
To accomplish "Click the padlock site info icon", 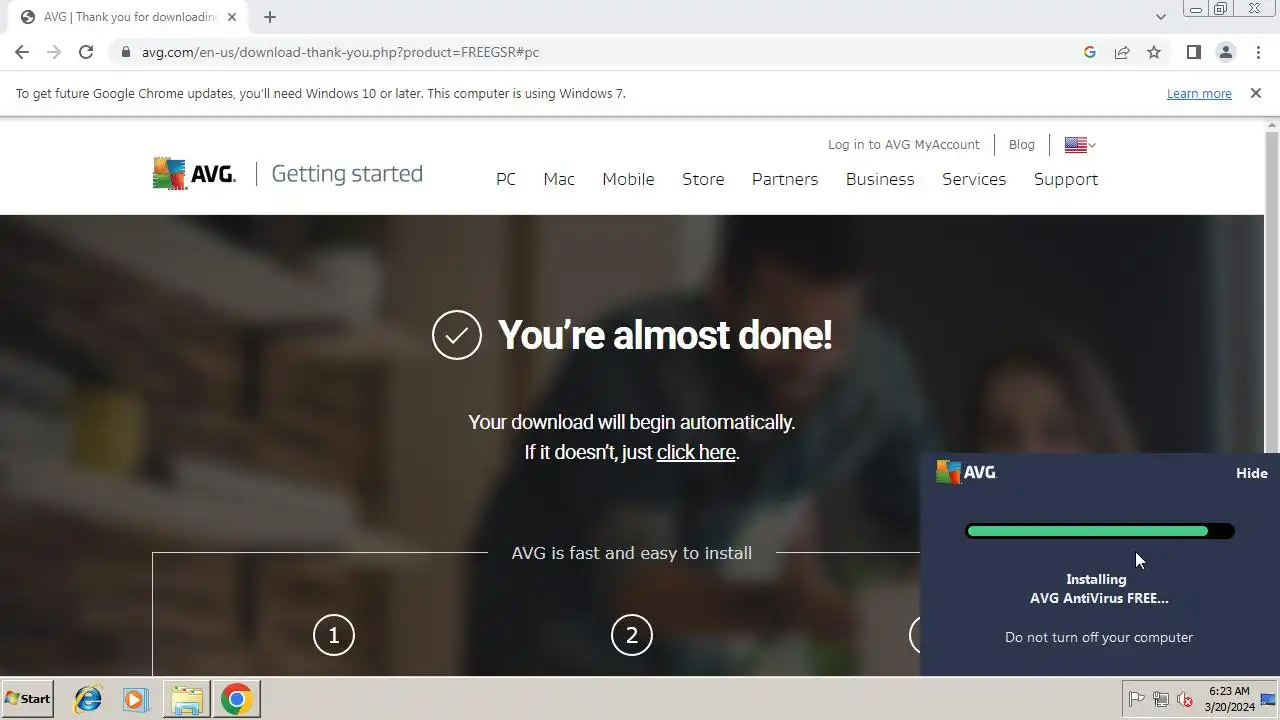I will click(125, 52).
